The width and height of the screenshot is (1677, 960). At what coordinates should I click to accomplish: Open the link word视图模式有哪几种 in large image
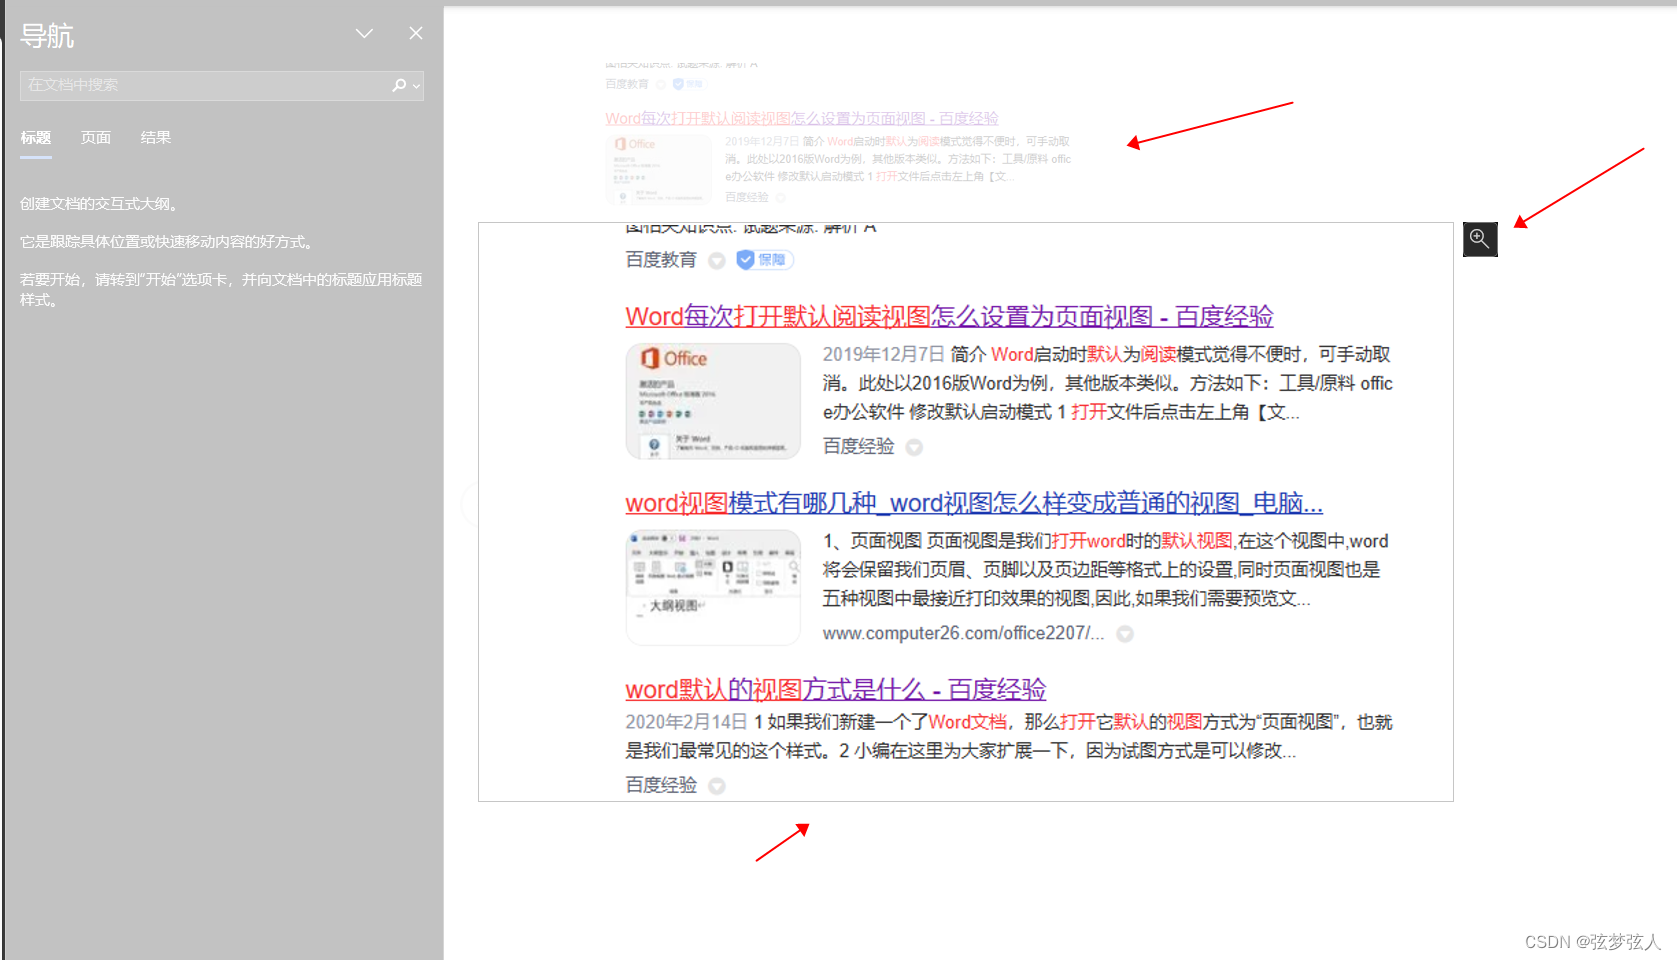tap(974, 503)
